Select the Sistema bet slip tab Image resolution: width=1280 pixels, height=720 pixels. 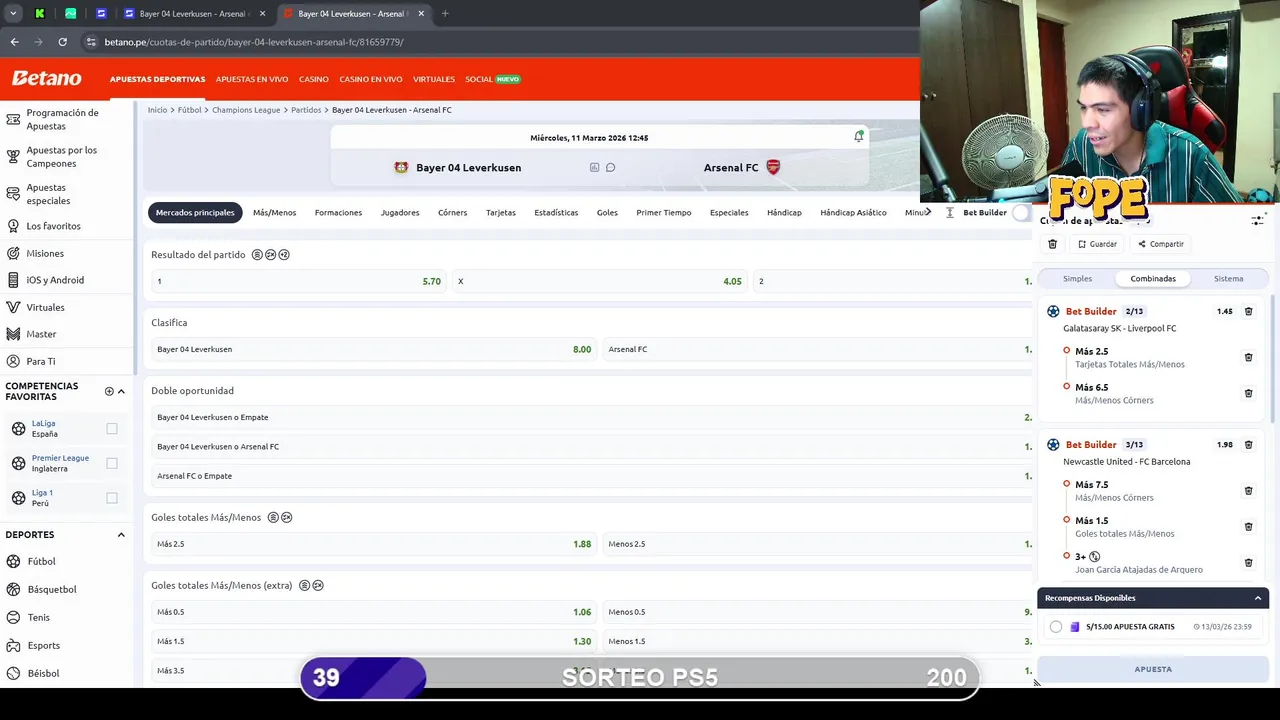pyautogui.click(x=1228, y=279)
